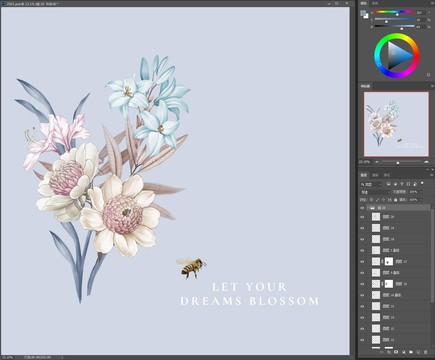Screen dimensions: 435x360
Task: Click the document tab at top left
Action: click(x=31, y=3)
